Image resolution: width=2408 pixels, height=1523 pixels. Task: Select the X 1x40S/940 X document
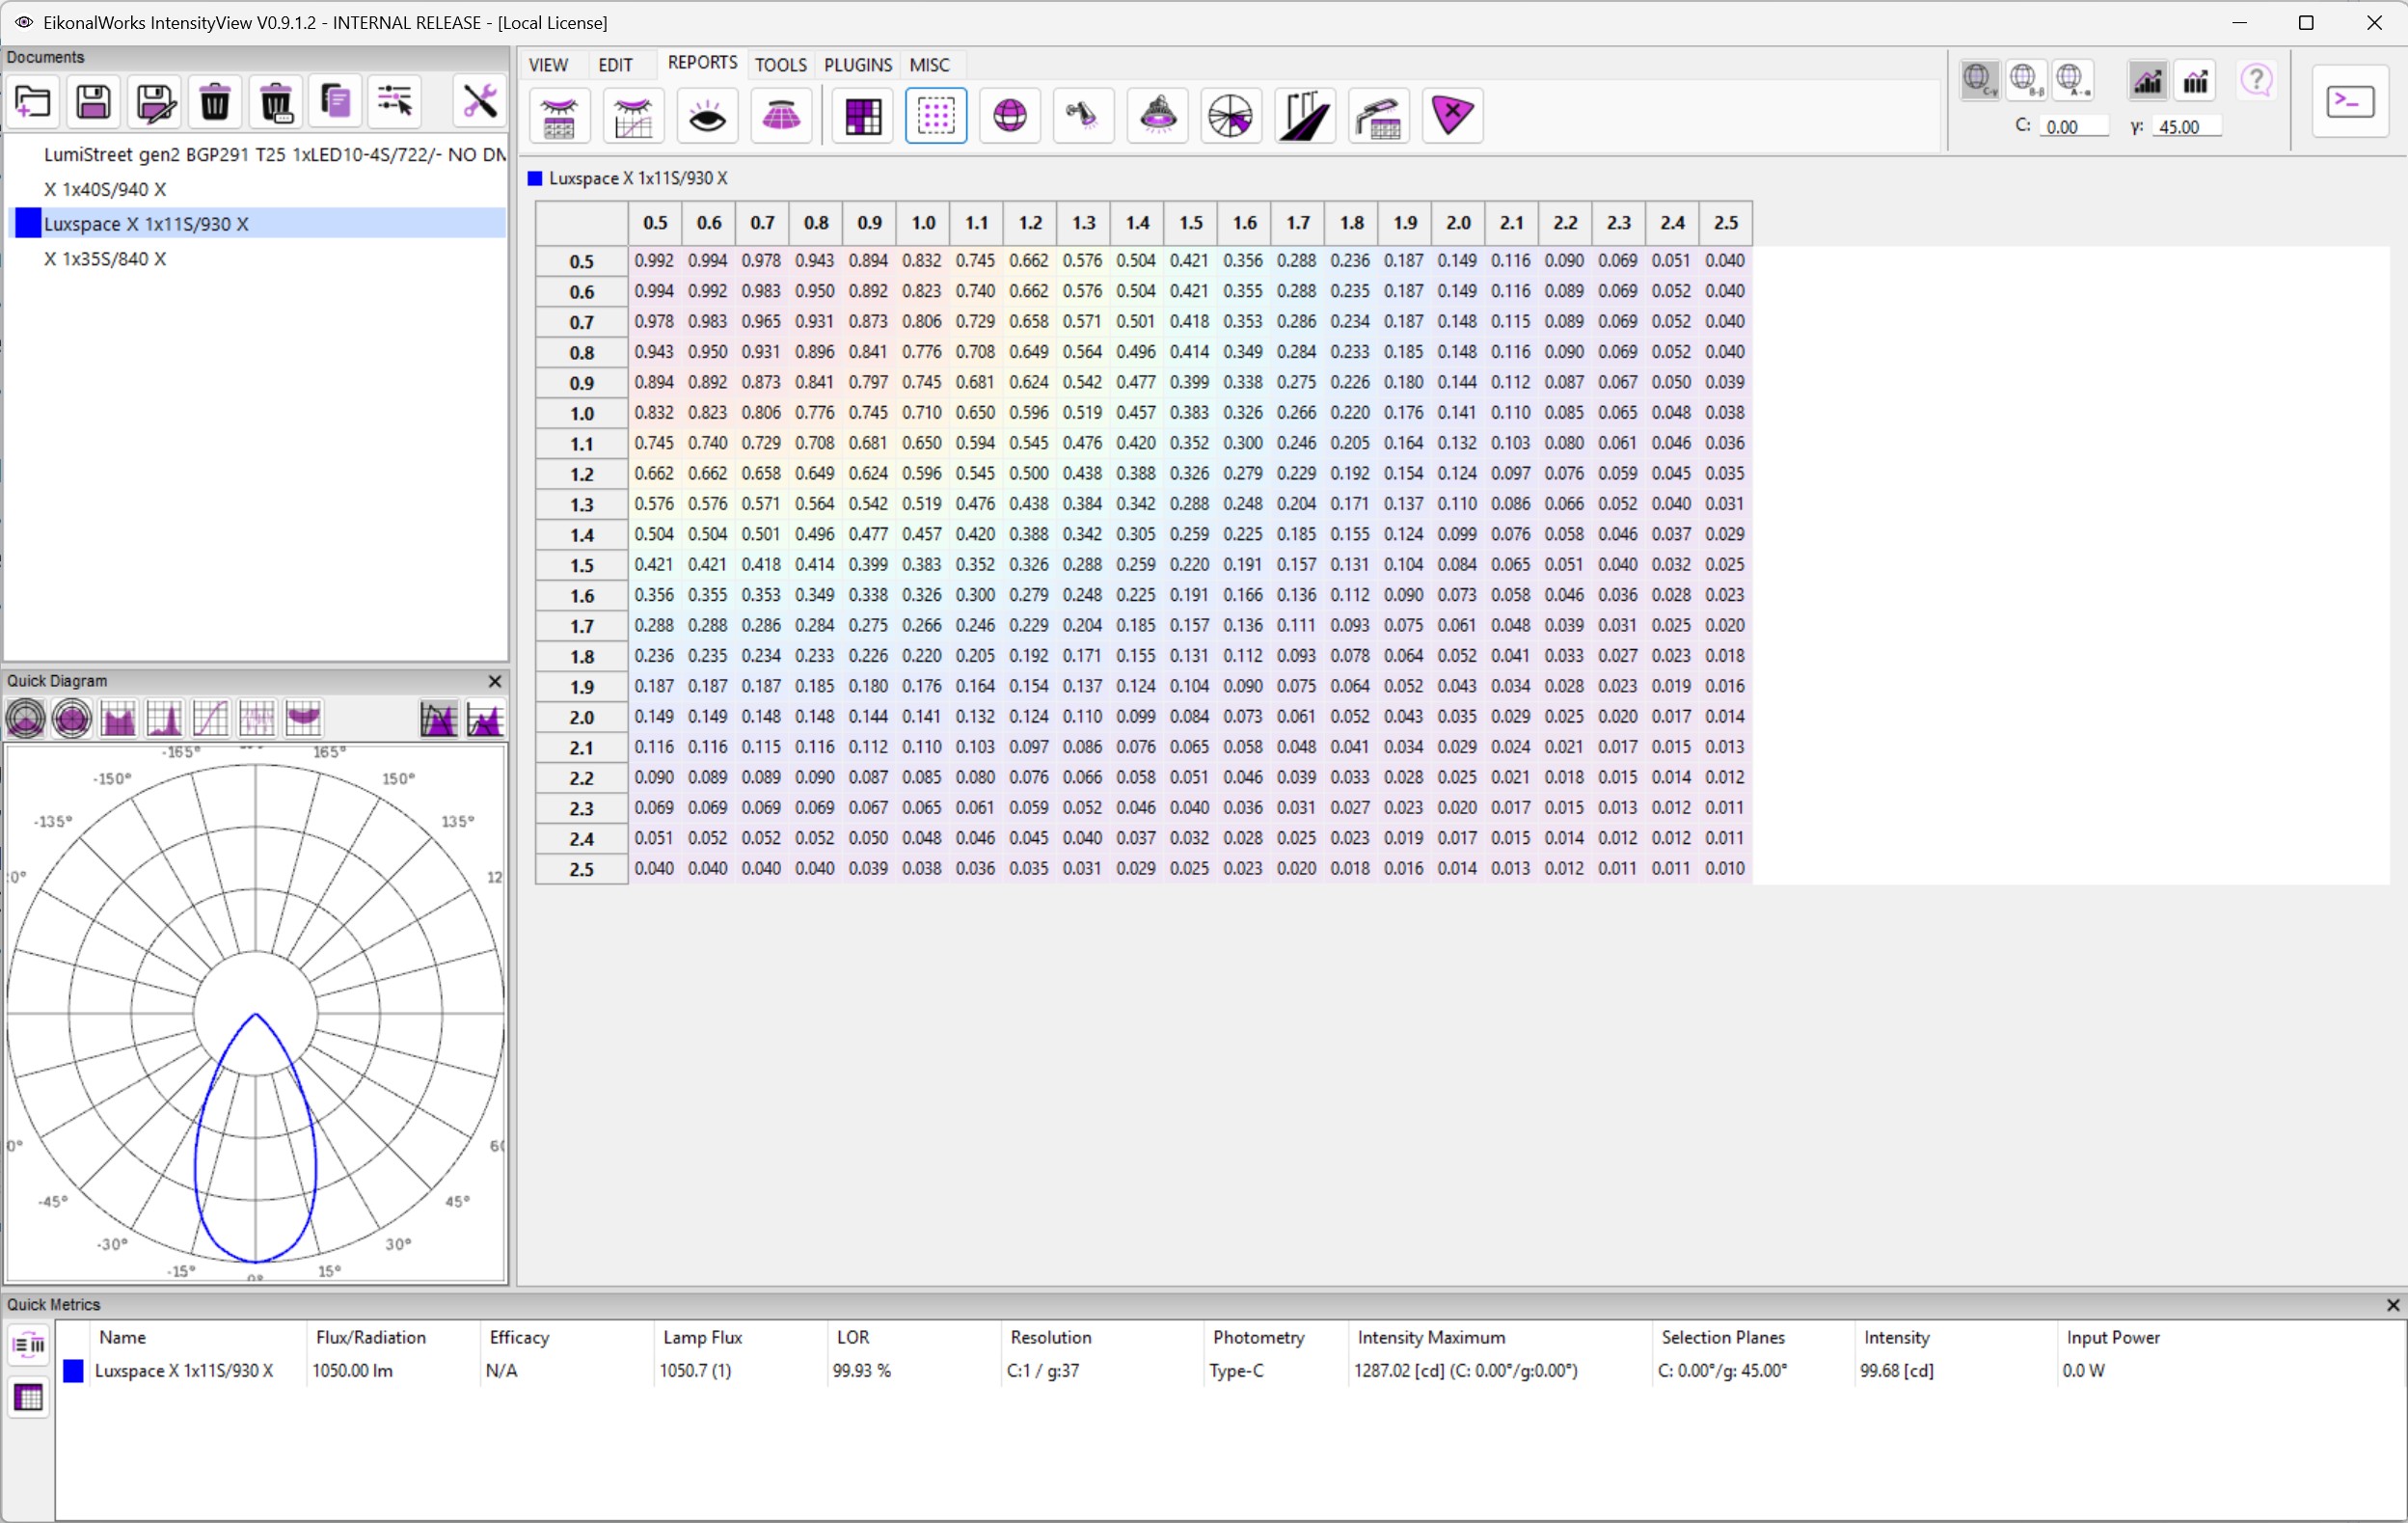pyautogui.click(x=258, y=189)
